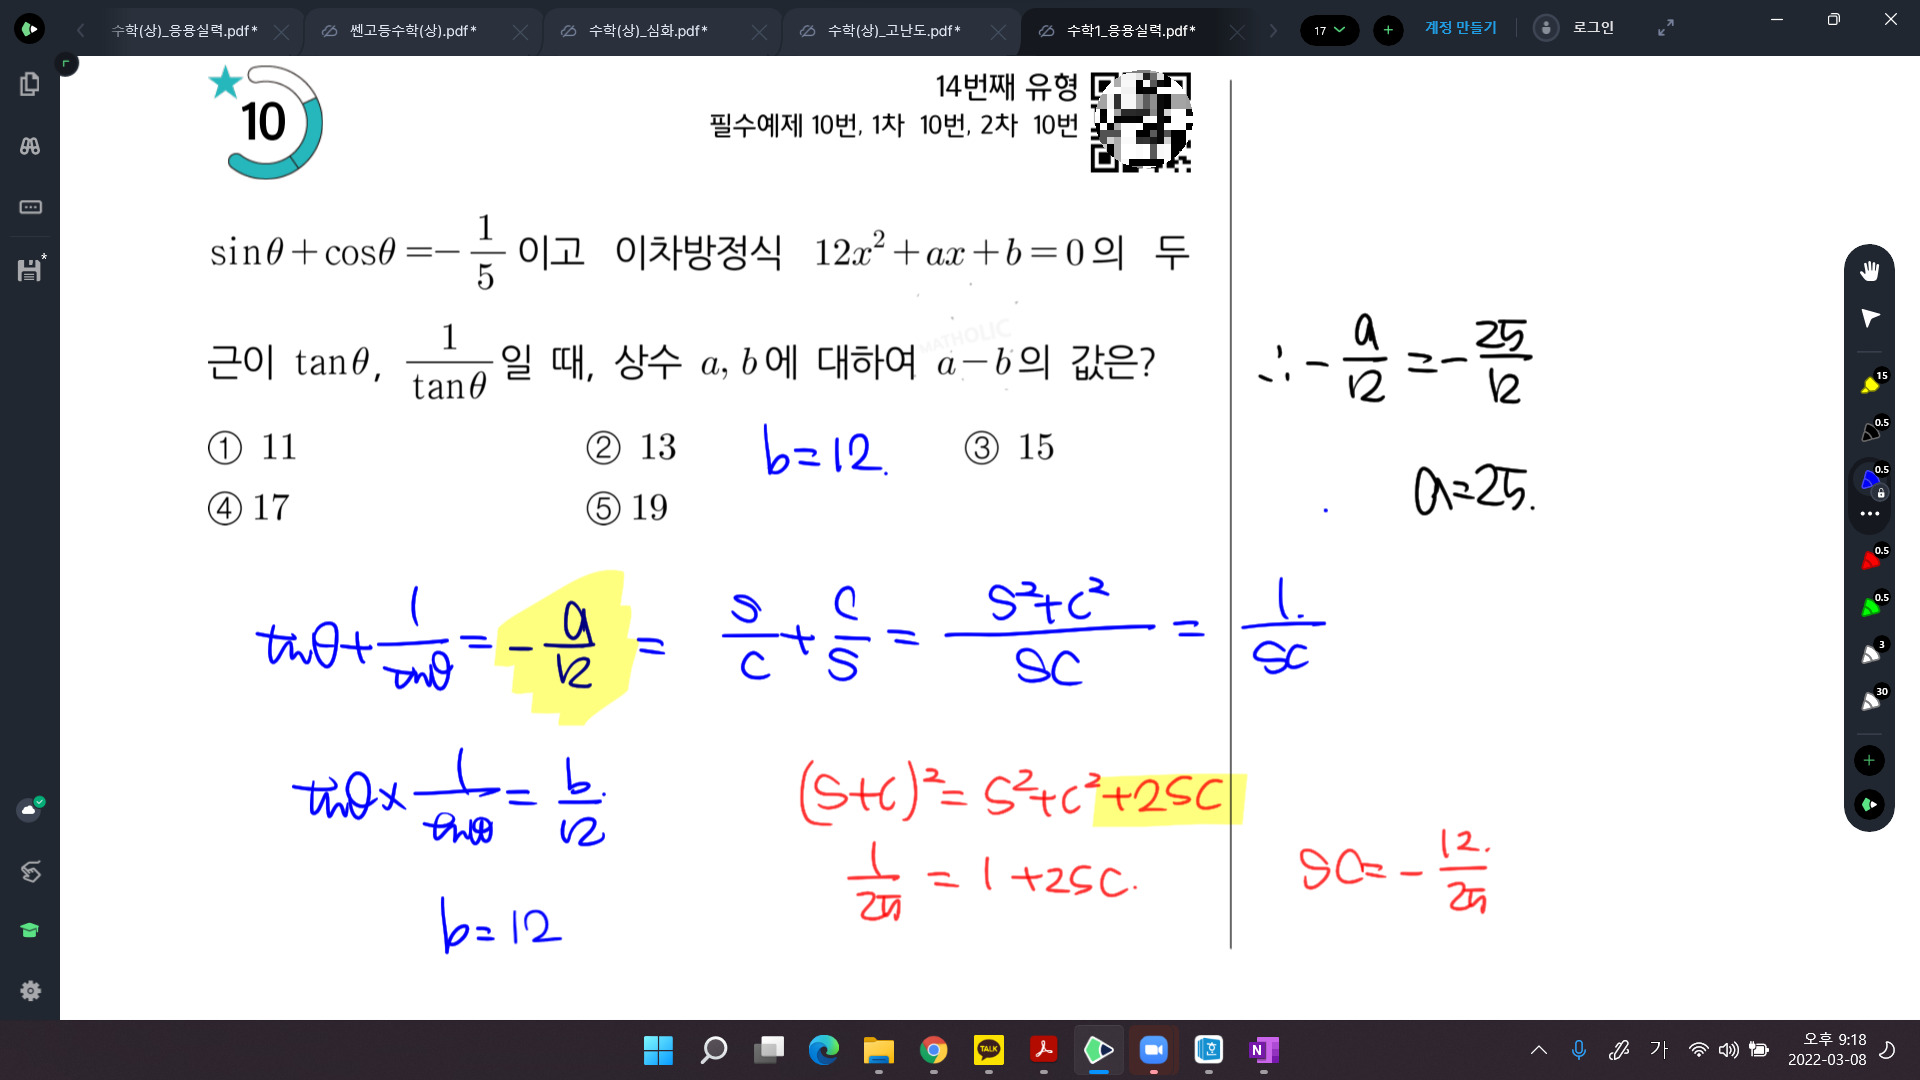
Task: Pick the yellow highlighter pen
Action: tap(1870, 385)
